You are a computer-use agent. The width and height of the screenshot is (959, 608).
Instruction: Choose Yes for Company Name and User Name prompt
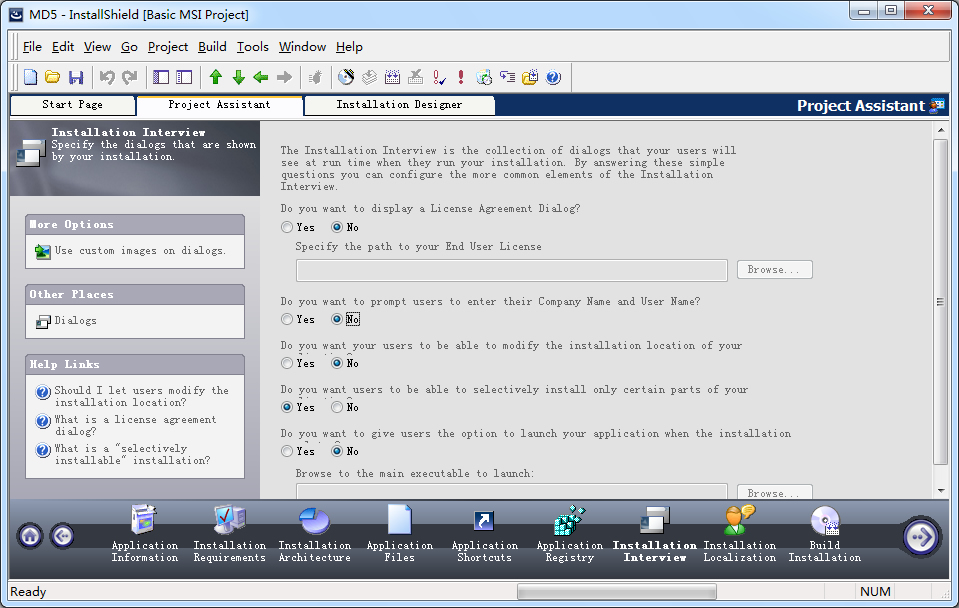click(x=298, y=319)
